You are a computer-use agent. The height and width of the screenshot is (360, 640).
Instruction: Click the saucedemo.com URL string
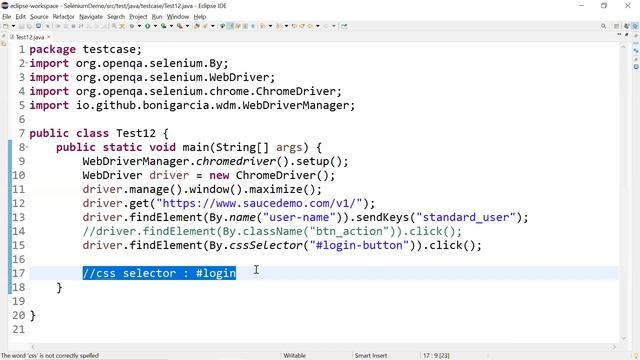260,203
